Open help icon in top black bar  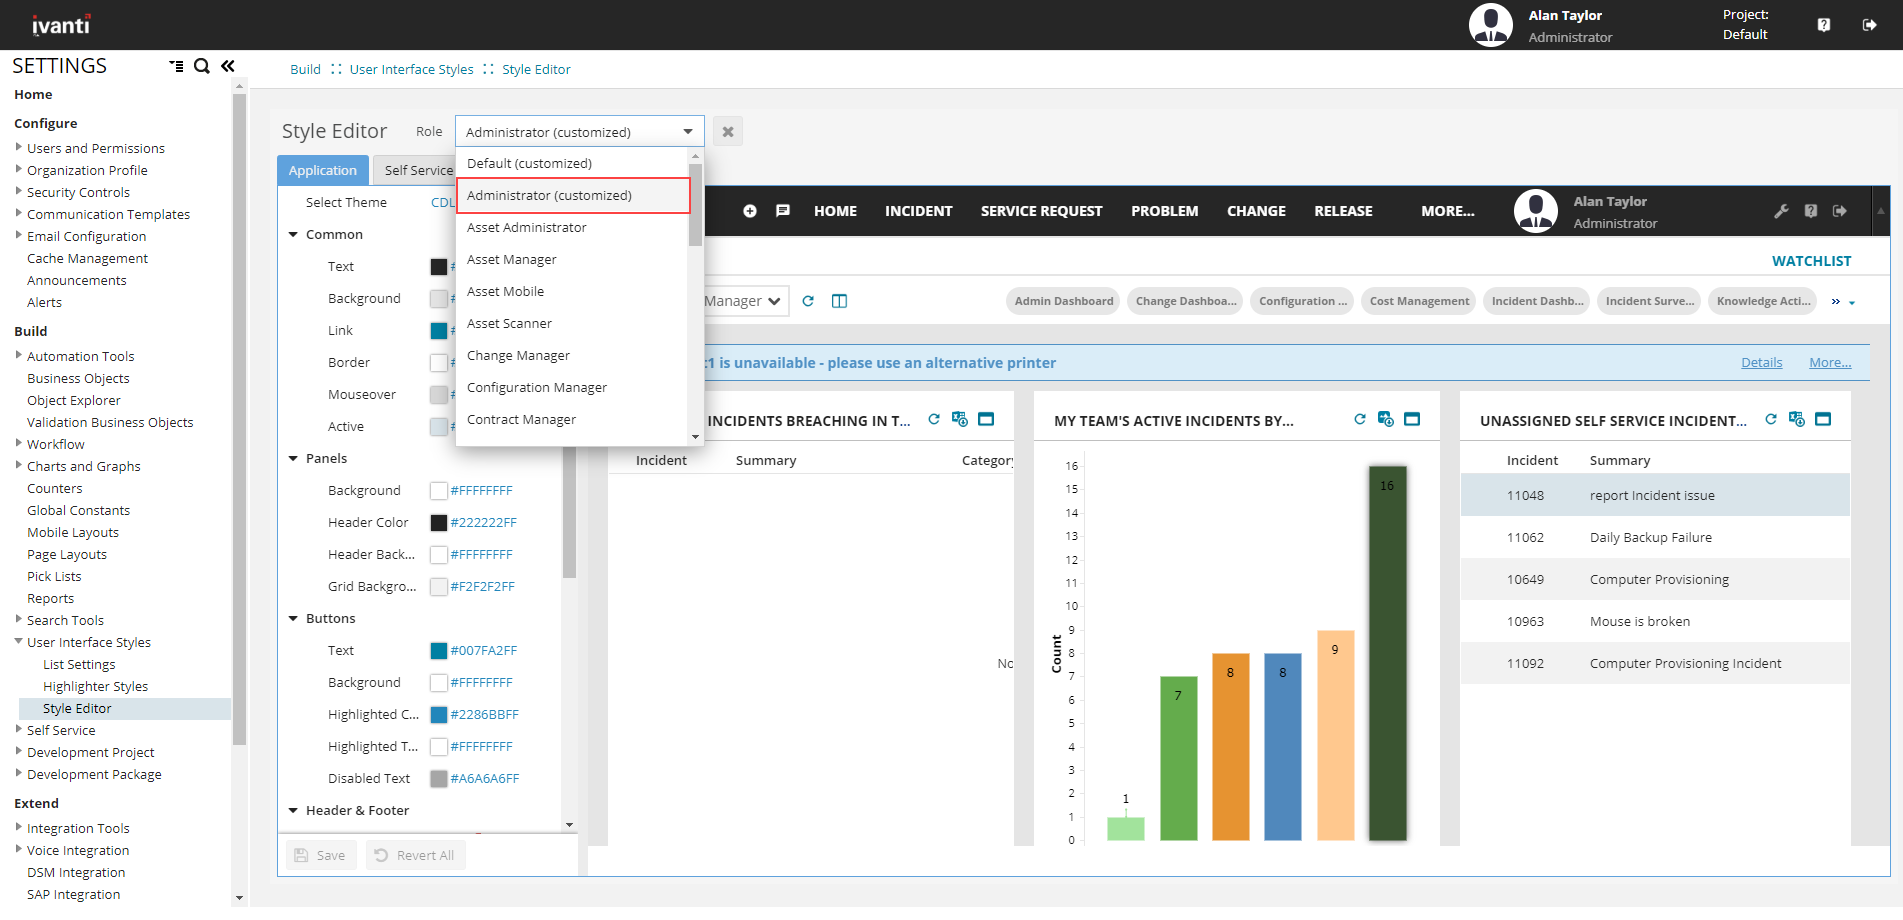(x=1824, y=25)
